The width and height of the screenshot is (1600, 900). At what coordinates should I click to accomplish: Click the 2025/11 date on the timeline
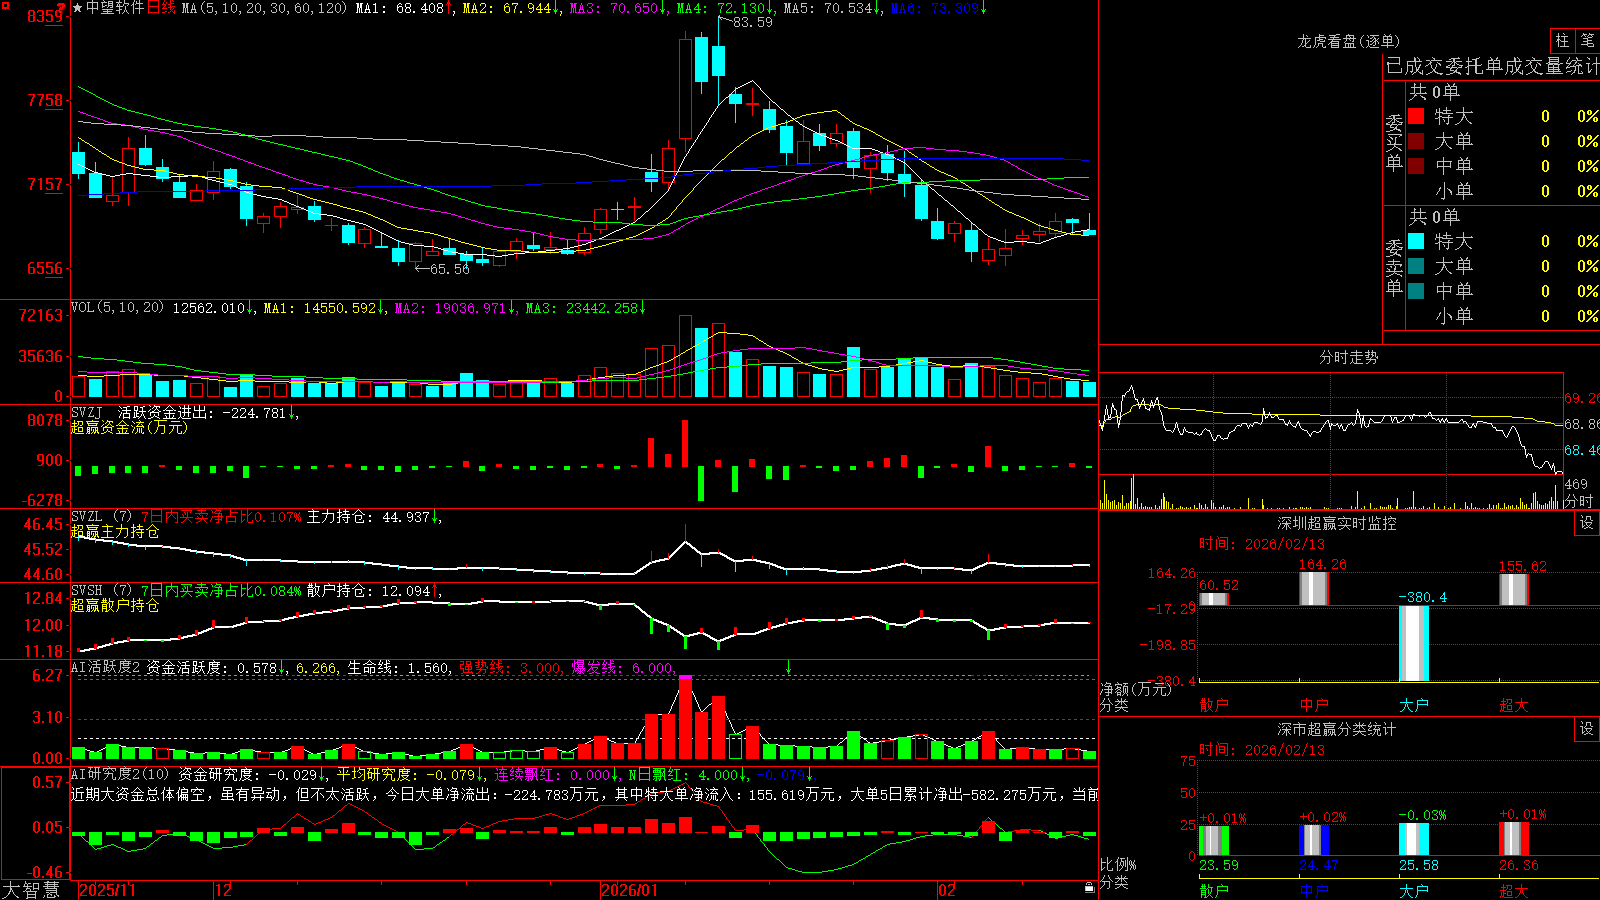(107, 890)
